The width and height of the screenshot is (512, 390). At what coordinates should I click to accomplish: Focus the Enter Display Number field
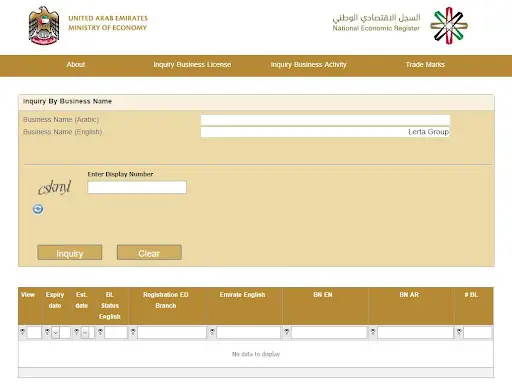click(137, 187)
